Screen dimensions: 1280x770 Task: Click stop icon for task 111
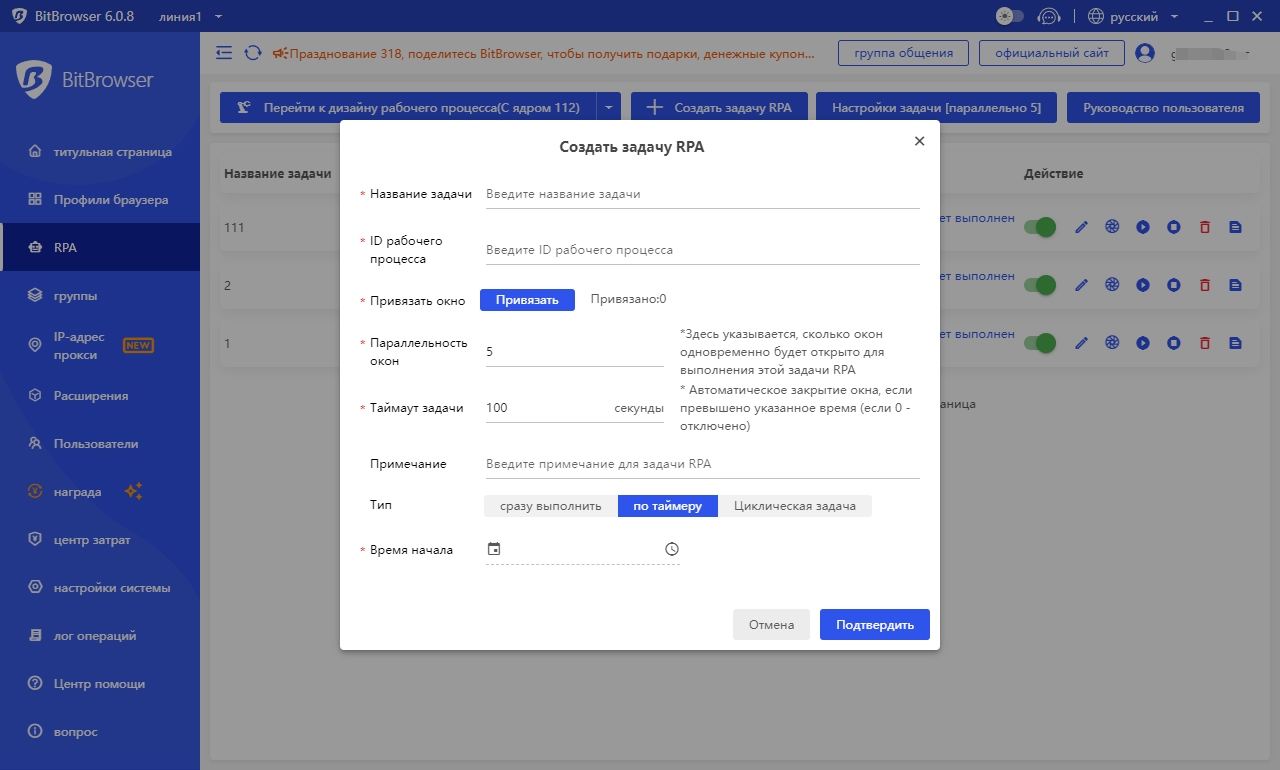1173,228
